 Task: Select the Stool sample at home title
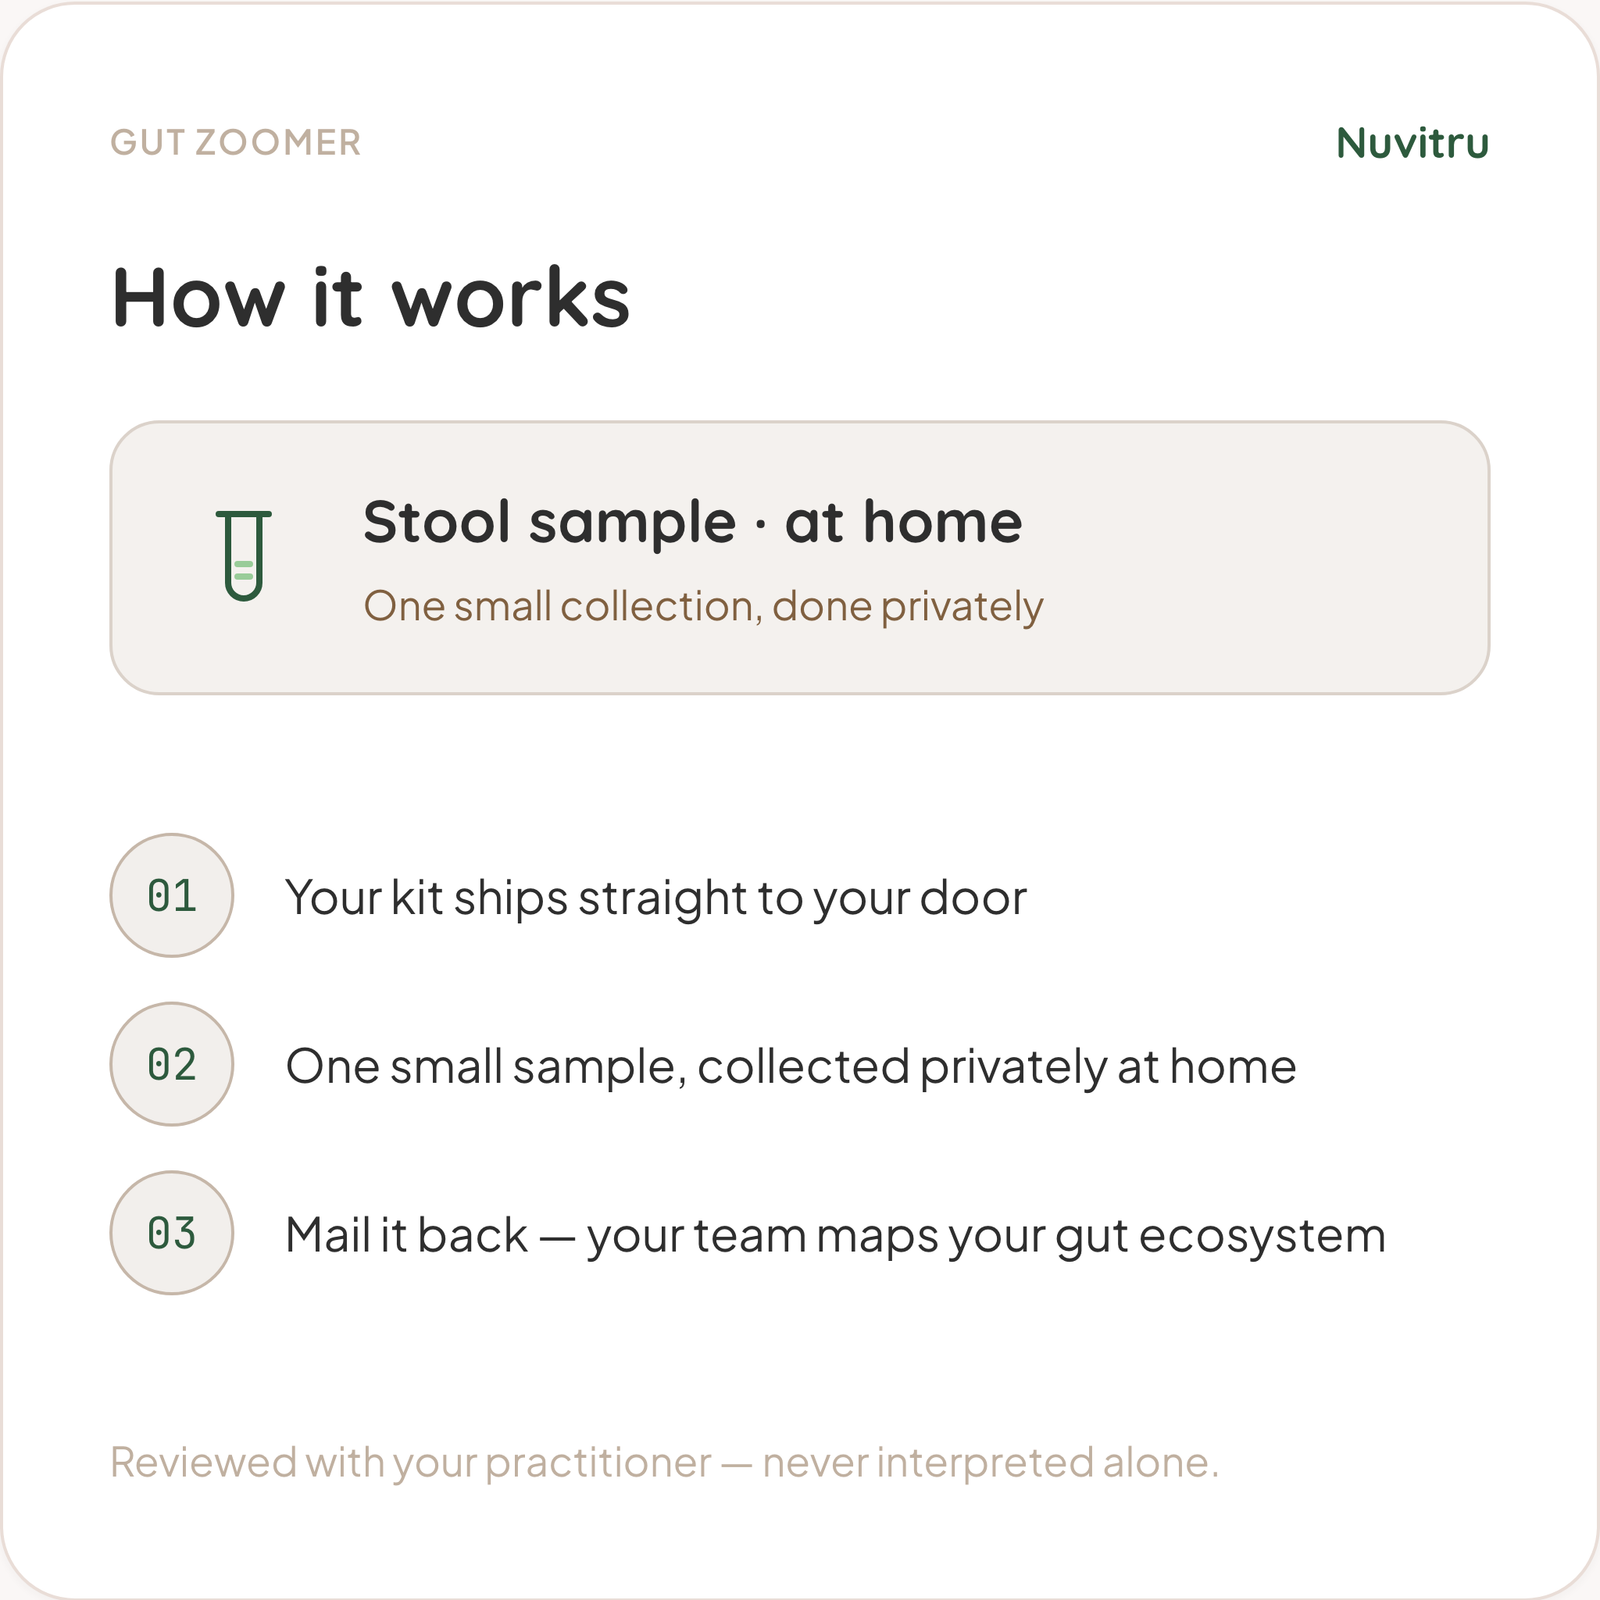click(692, 522)
